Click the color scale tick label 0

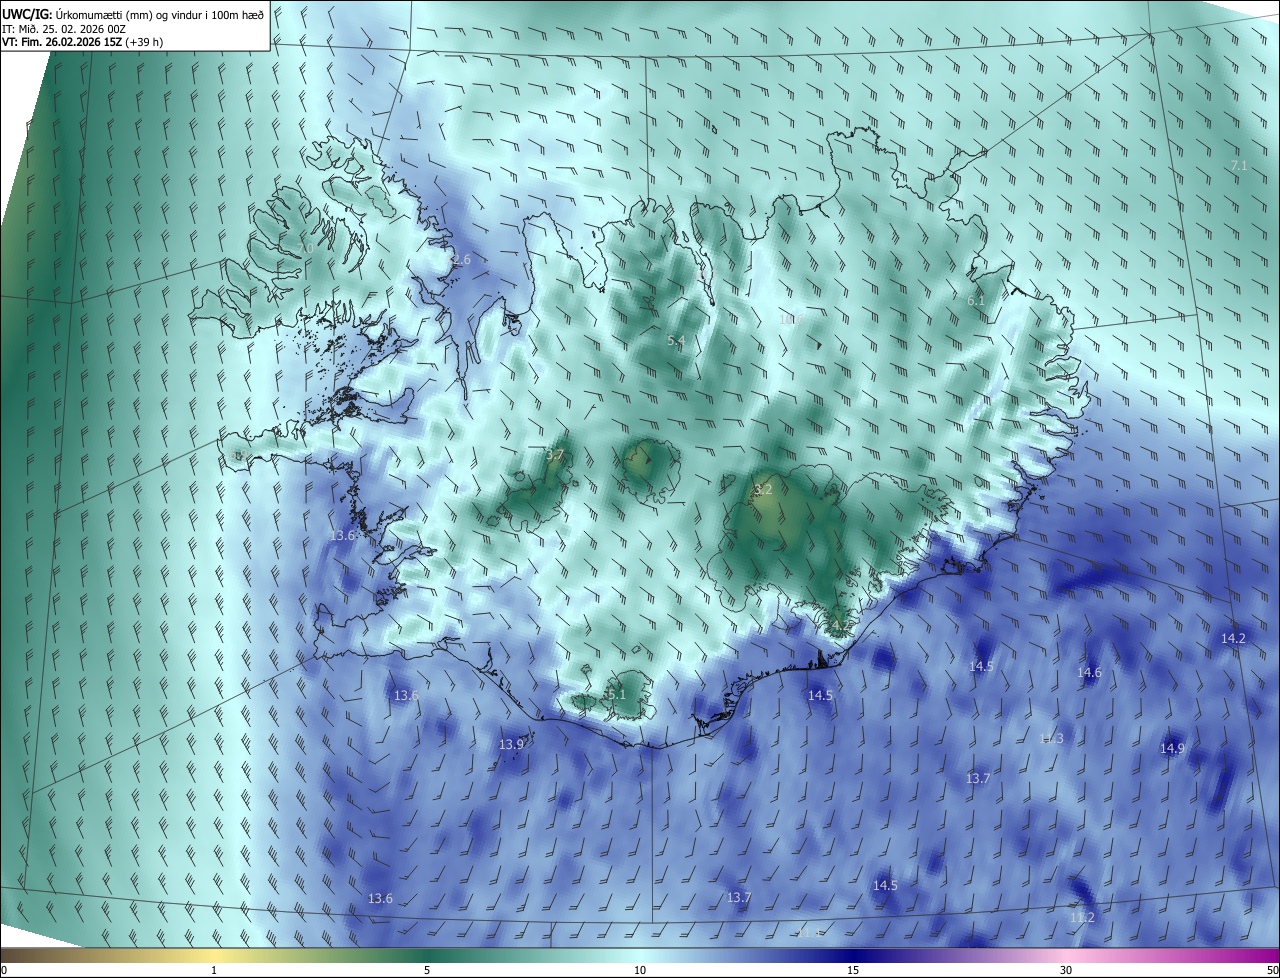coord(4,970)
